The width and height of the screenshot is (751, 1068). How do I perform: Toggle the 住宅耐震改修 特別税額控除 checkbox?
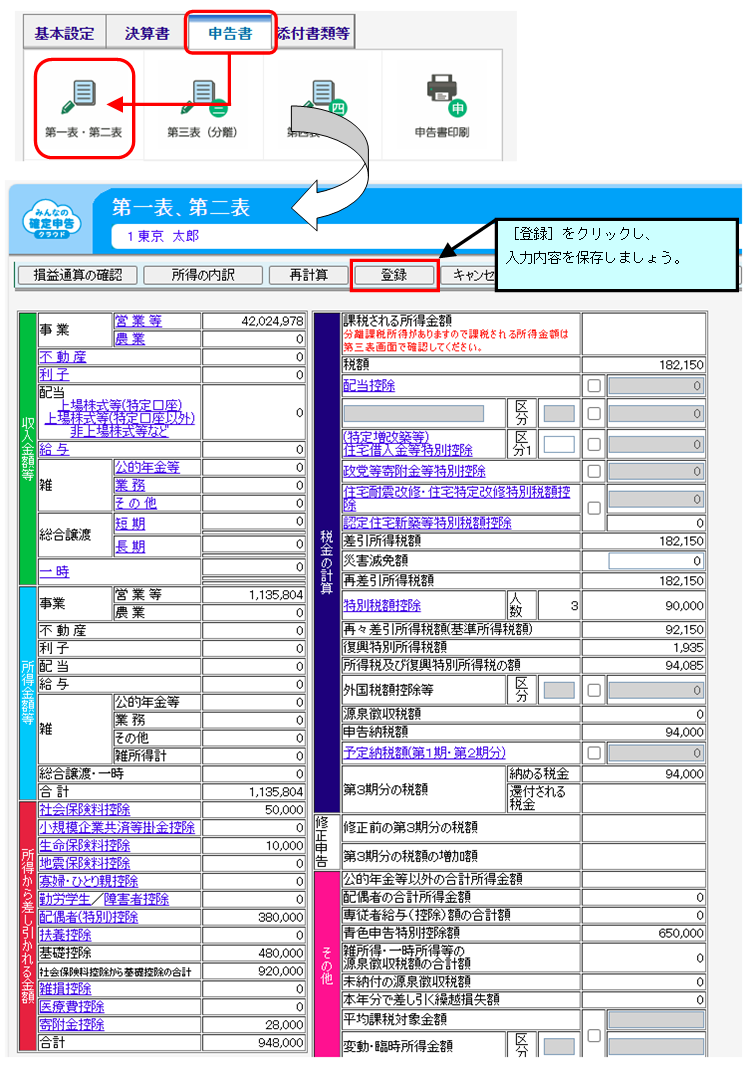pyautogui.click(x=594, y=508)
